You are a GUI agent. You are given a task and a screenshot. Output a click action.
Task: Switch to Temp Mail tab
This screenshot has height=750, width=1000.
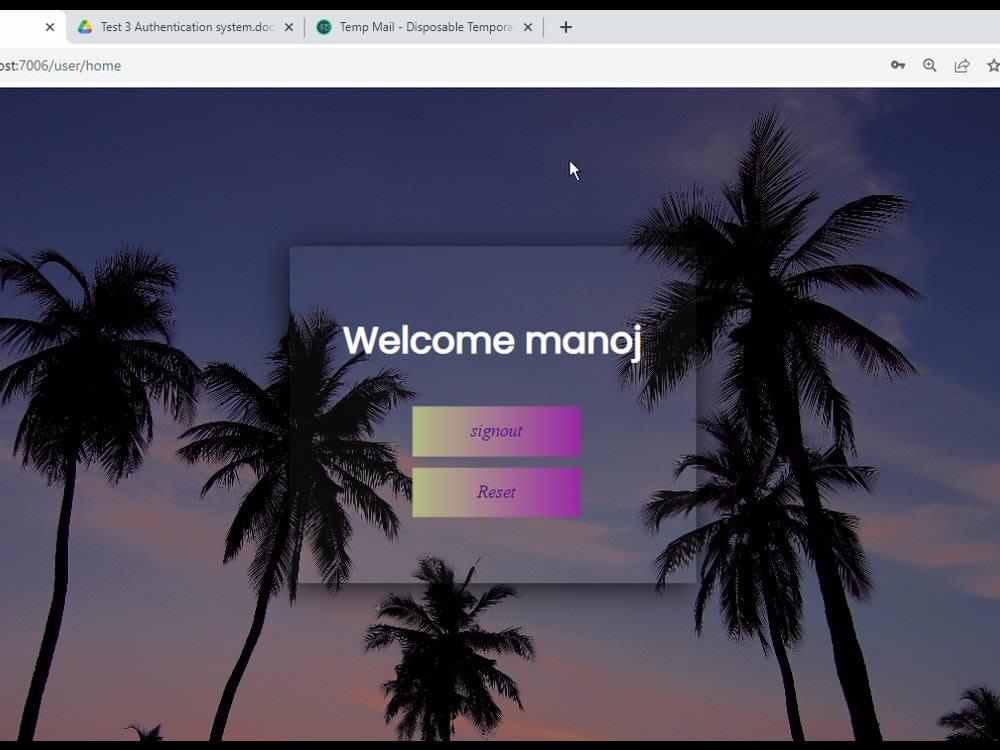(426, 27)
